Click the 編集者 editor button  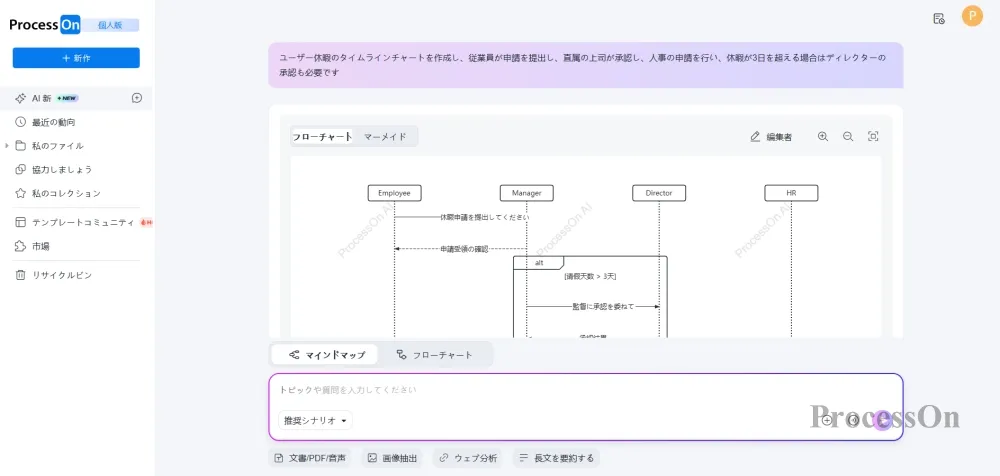point(771,137)
